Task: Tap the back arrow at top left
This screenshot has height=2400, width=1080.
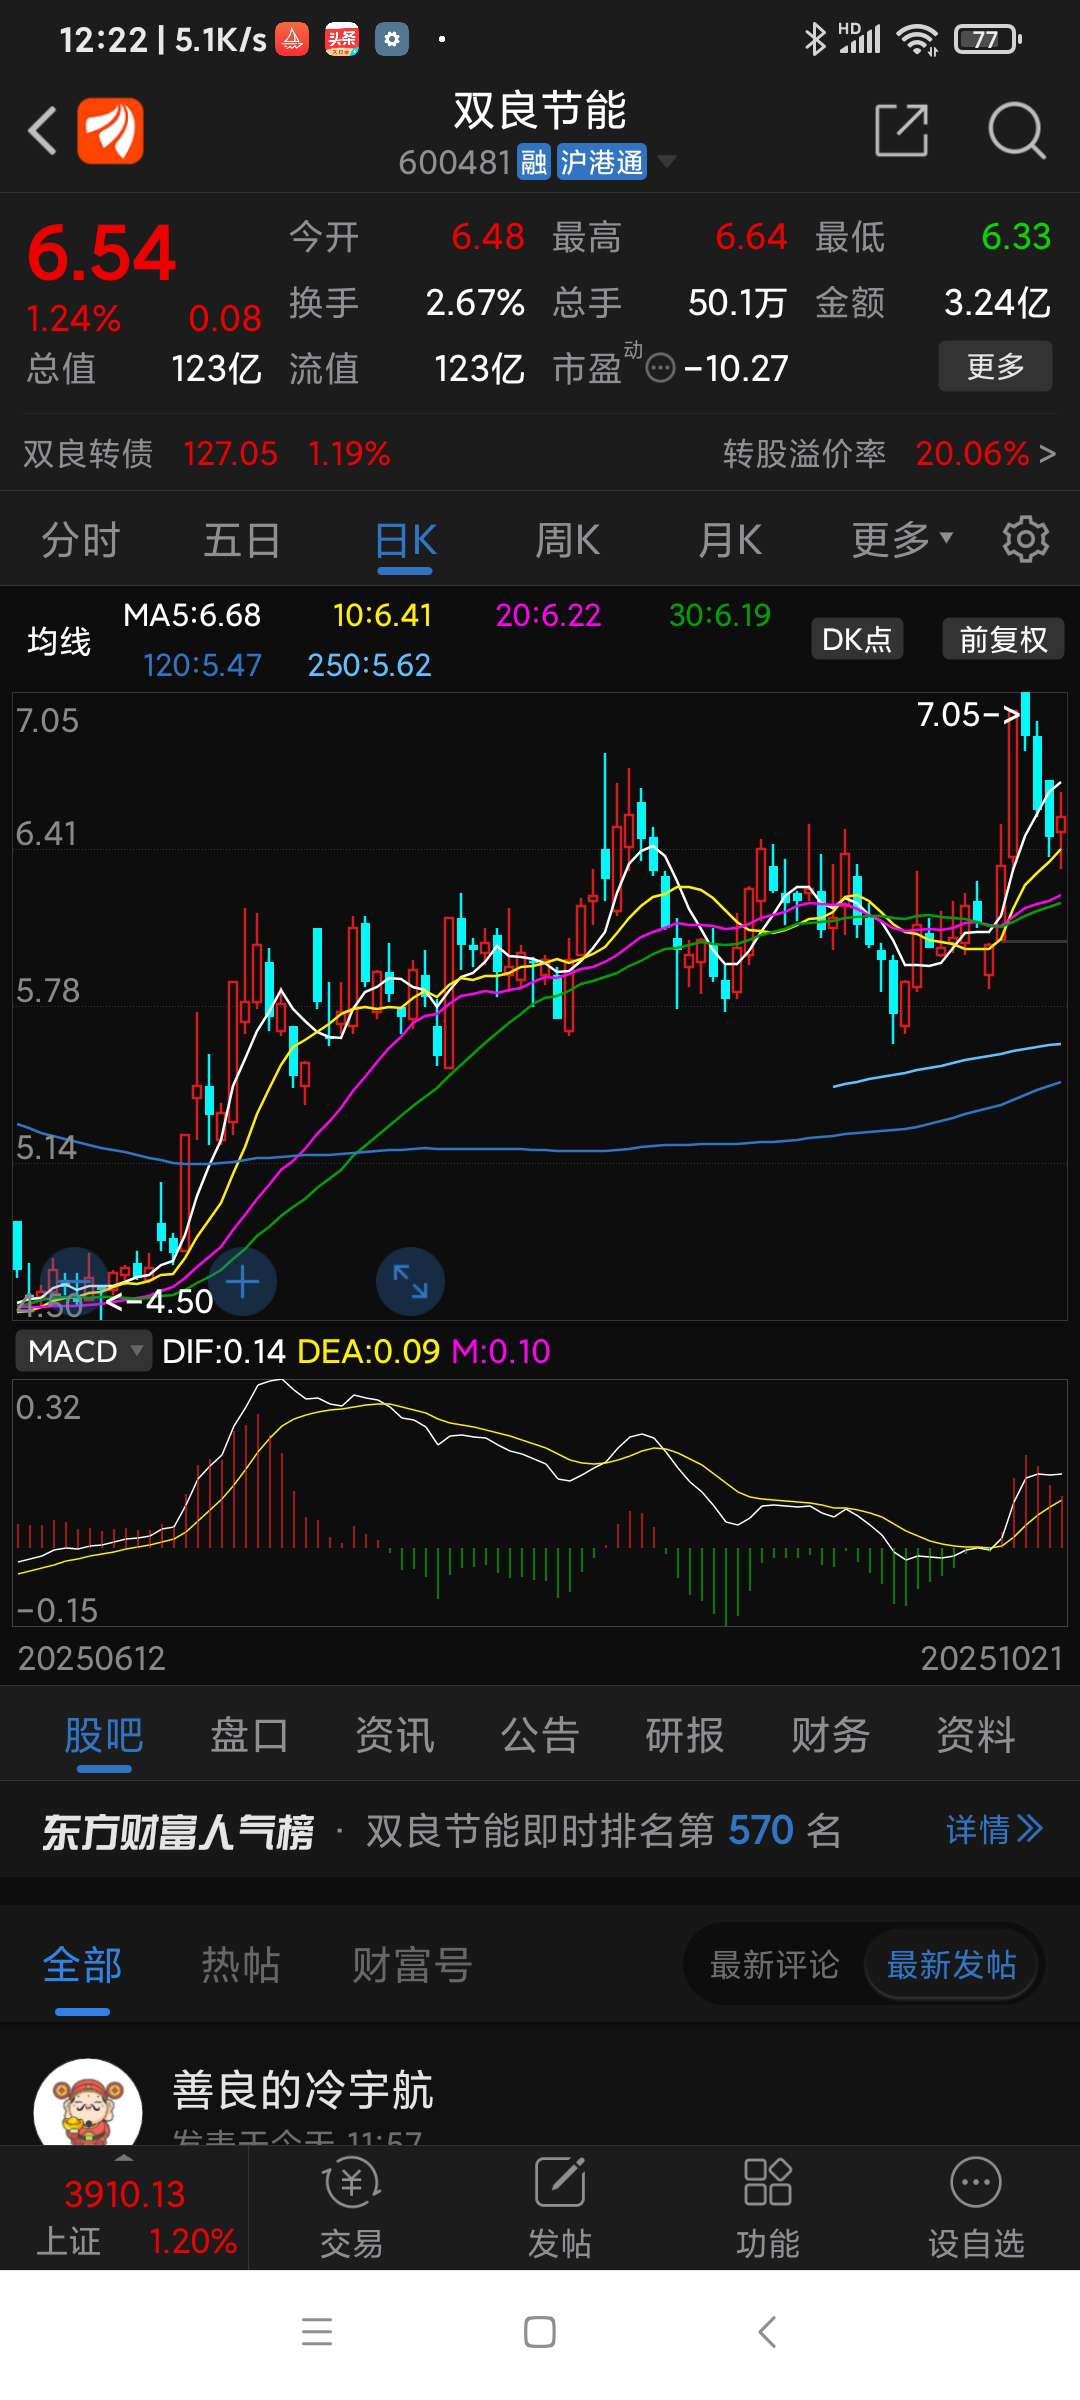Action: point(42,131)
